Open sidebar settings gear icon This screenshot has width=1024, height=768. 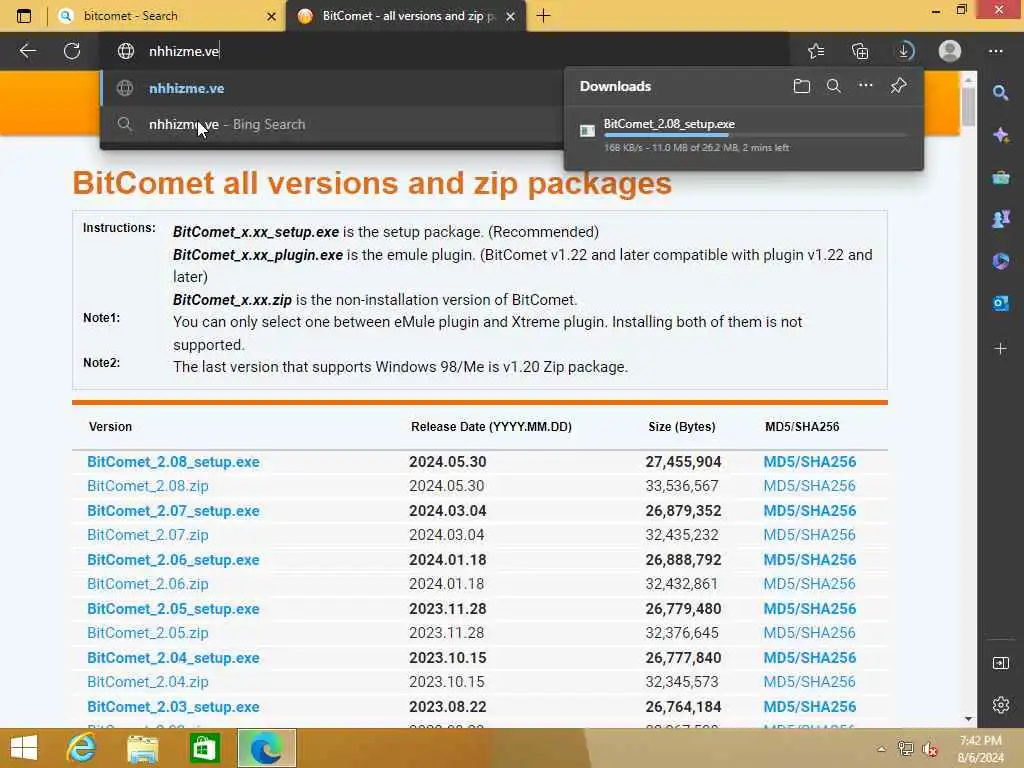1000,705
